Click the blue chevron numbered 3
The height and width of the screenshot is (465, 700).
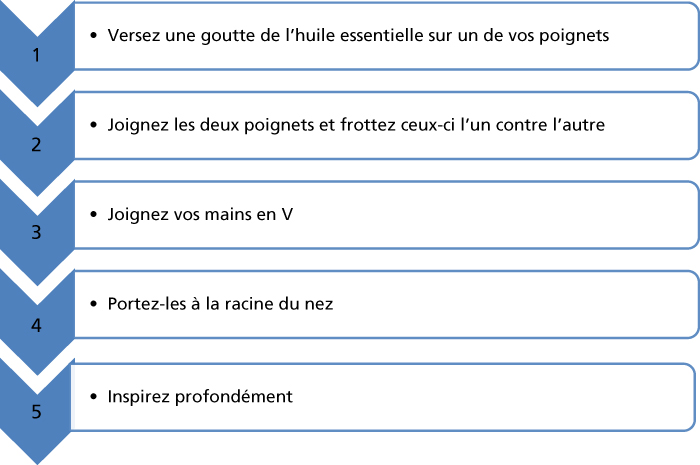point(37,232)
